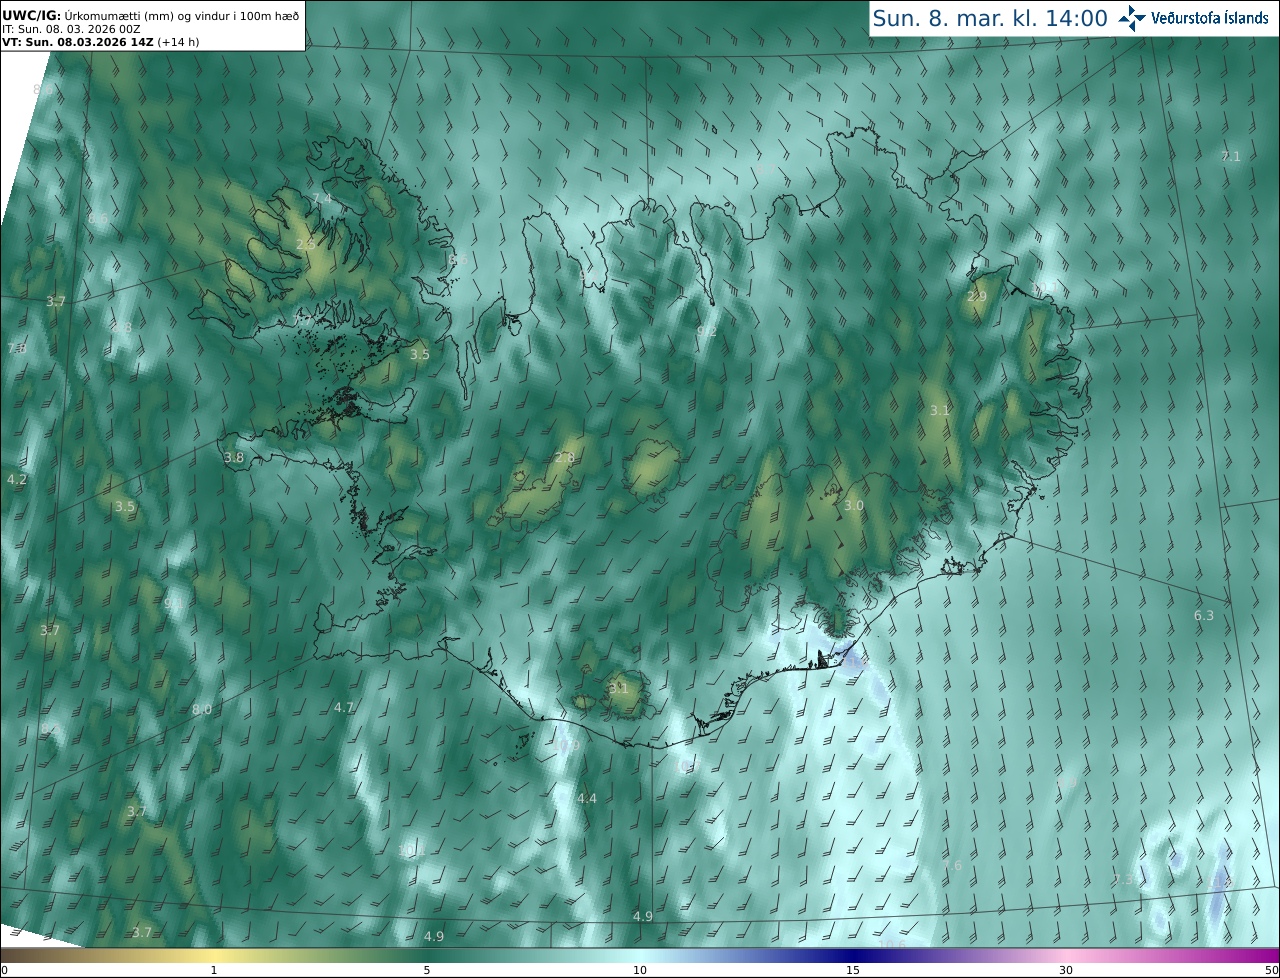Click the 3.8 value label
Screen dimensions: 1280x978
coord(234,457)
